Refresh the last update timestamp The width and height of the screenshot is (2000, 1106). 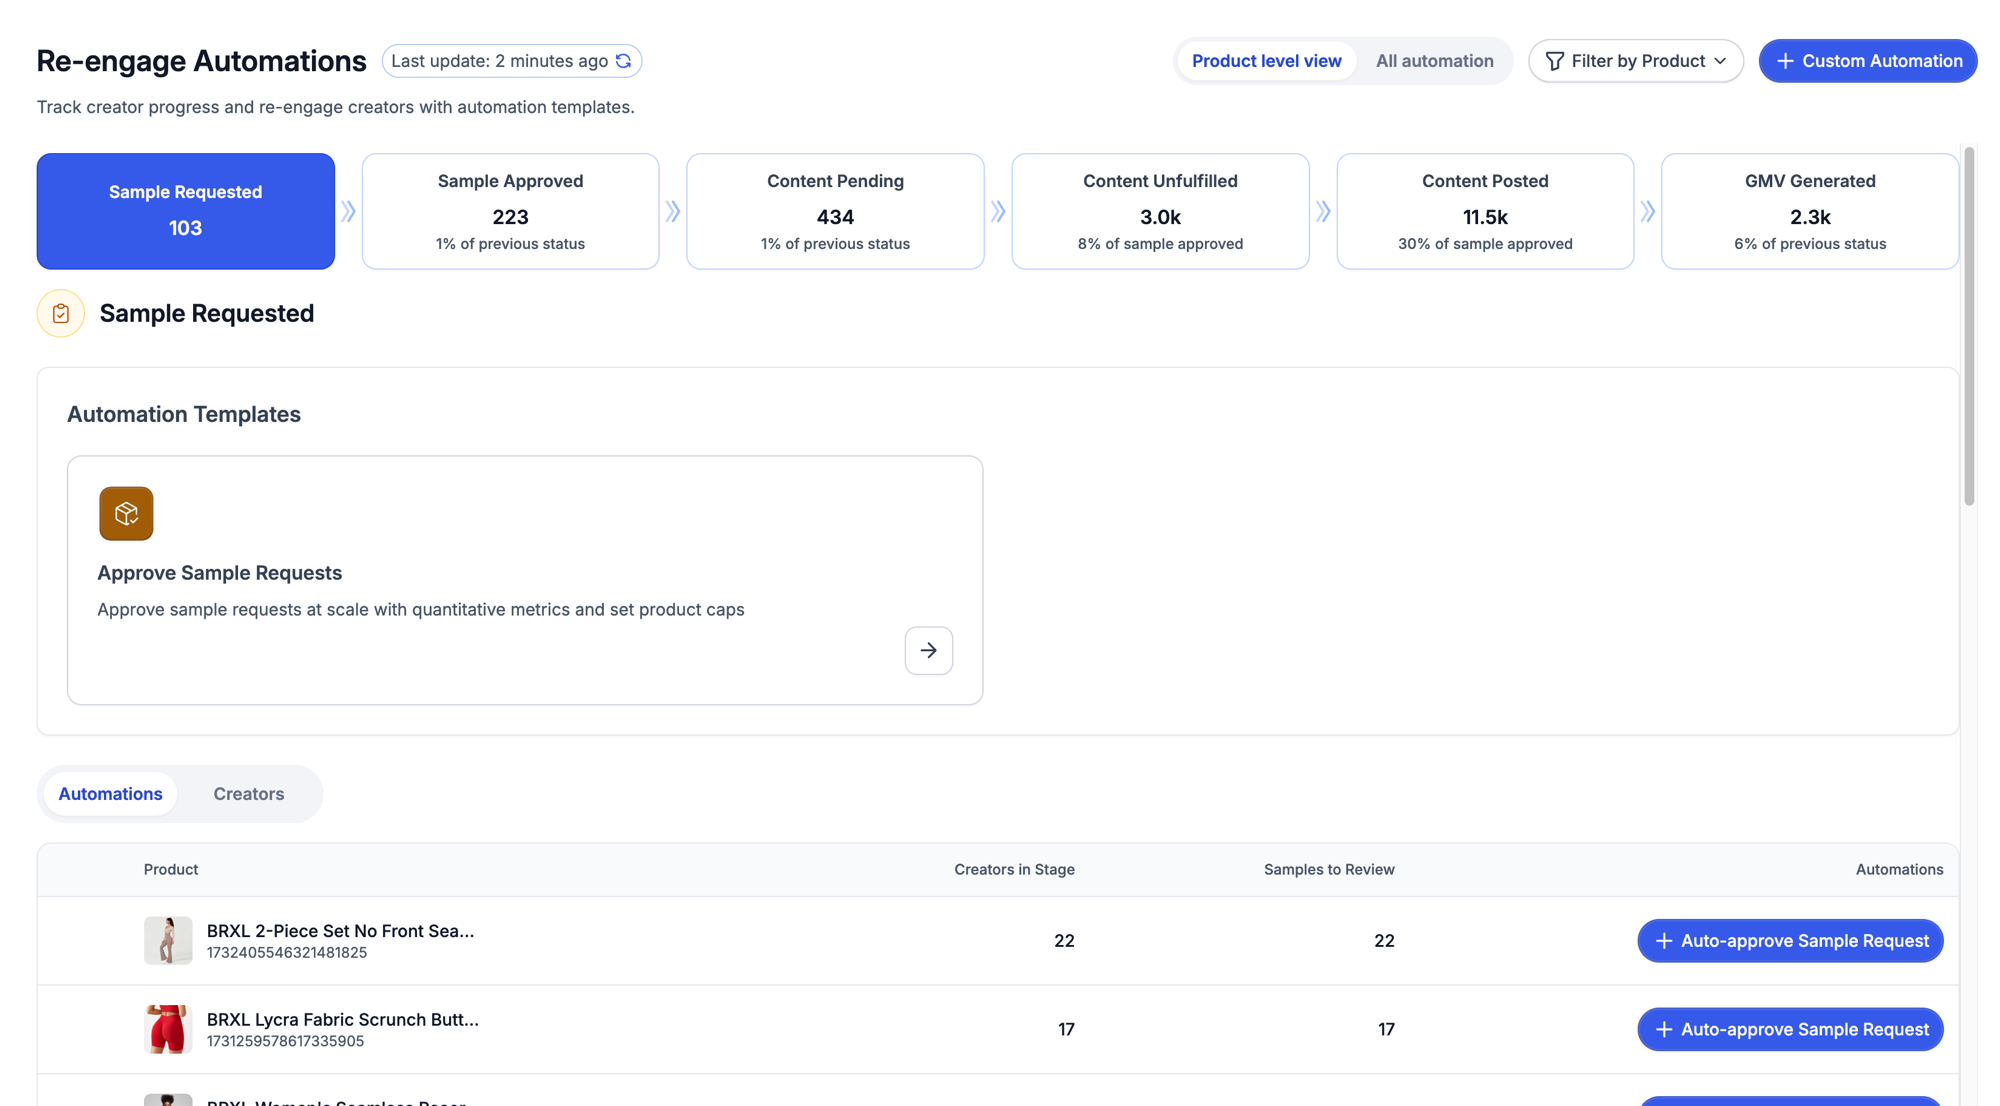(623, 61)
